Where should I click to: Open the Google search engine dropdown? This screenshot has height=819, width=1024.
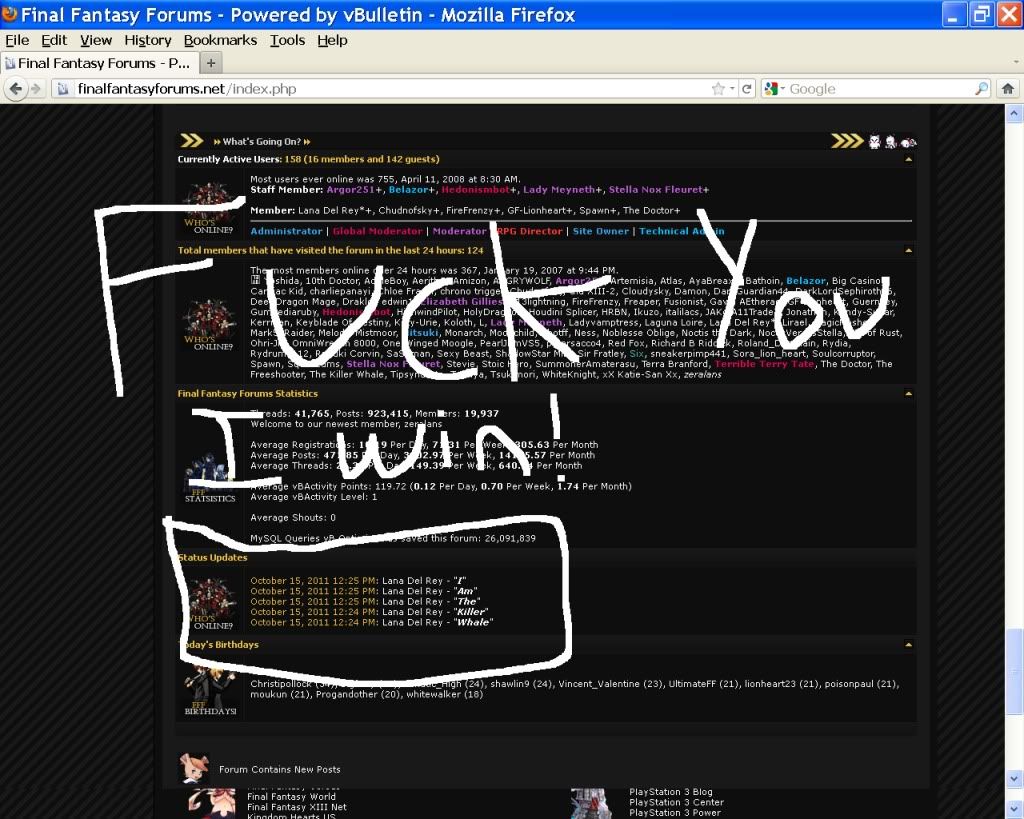(776, 89)
